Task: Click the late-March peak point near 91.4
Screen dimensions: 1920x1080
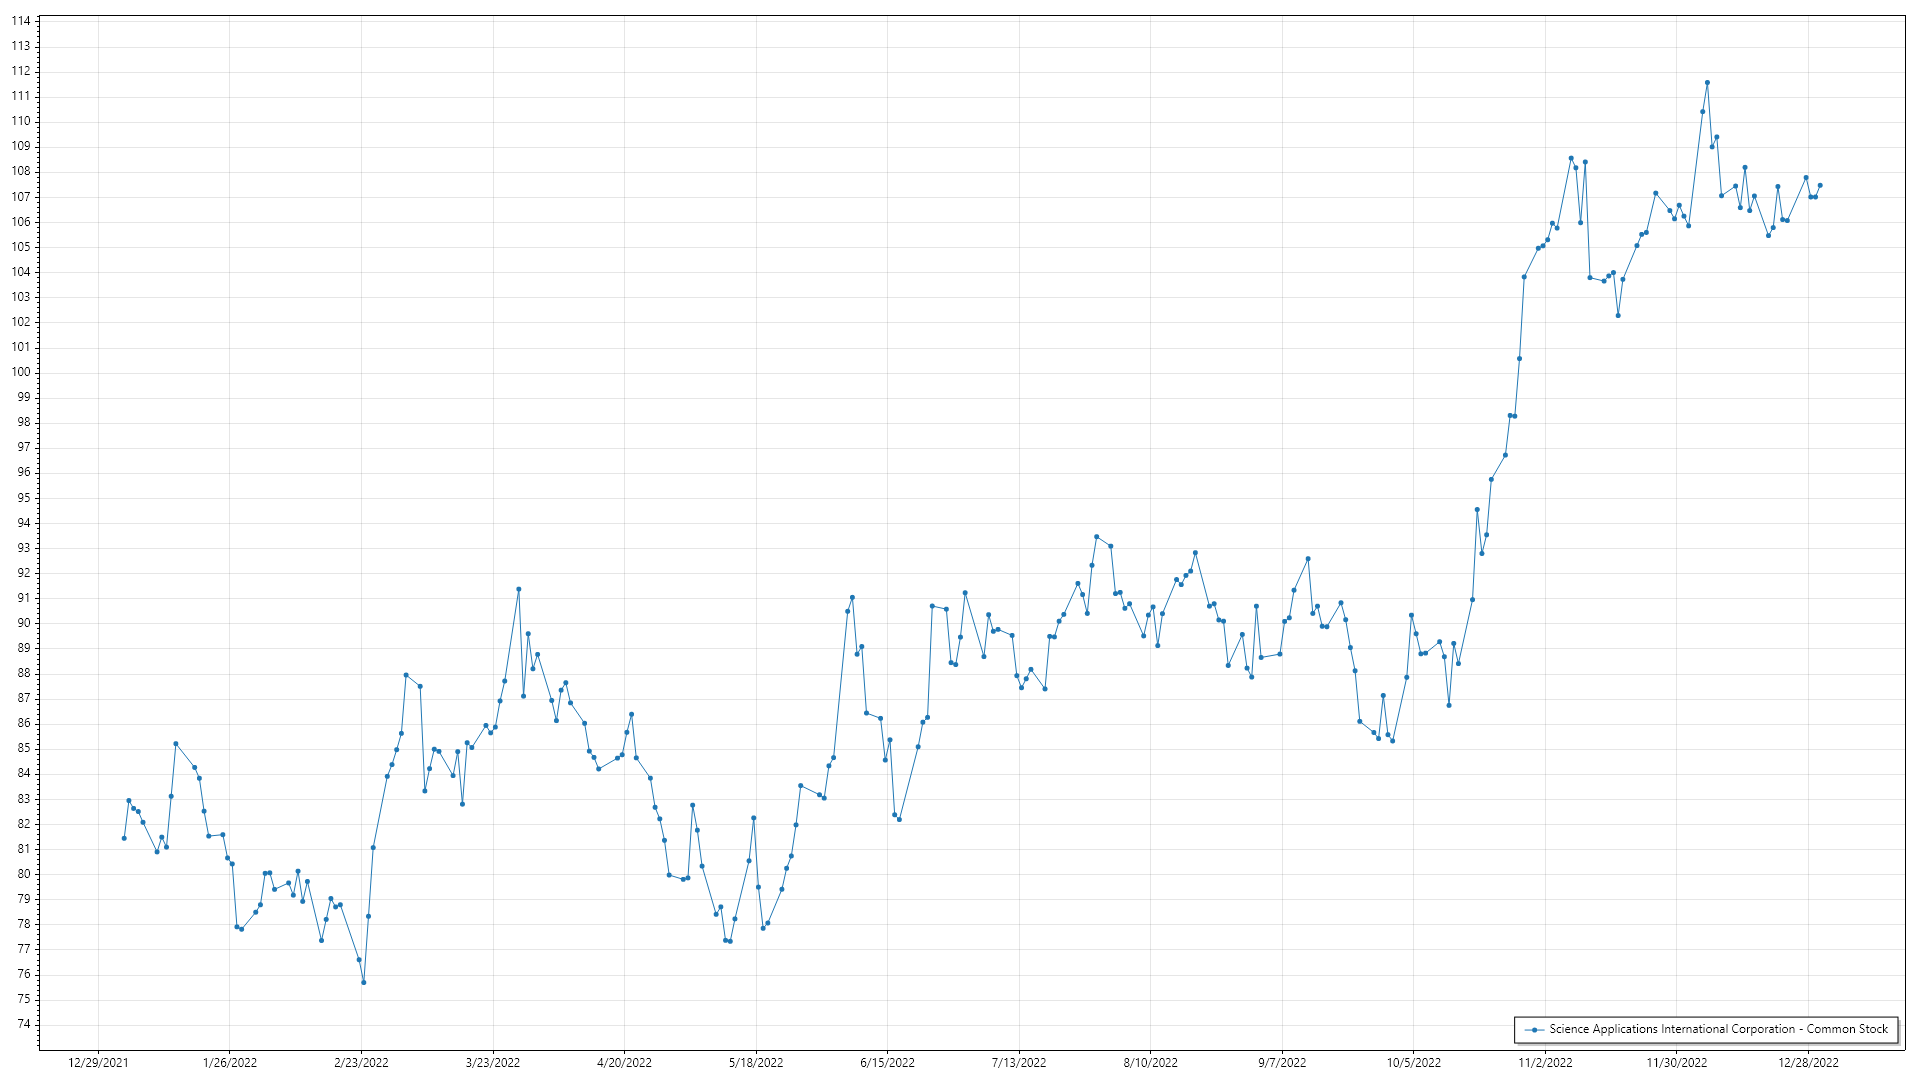Action: pos(518,589)
